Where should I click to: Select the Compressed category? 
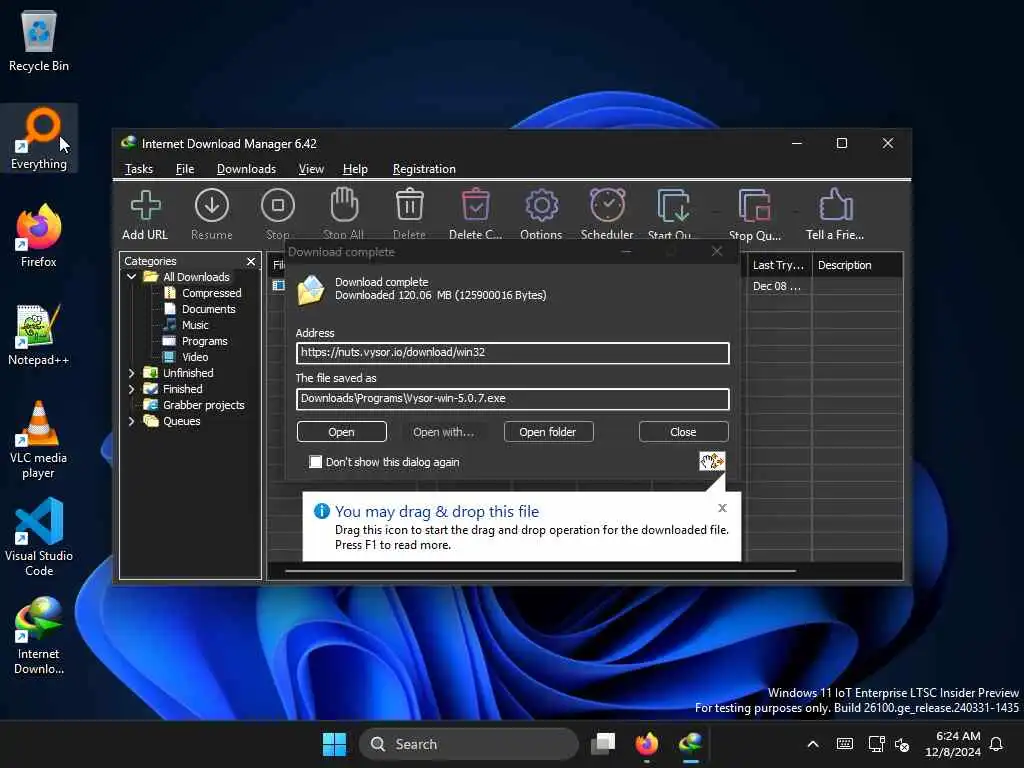pos(212,293)
